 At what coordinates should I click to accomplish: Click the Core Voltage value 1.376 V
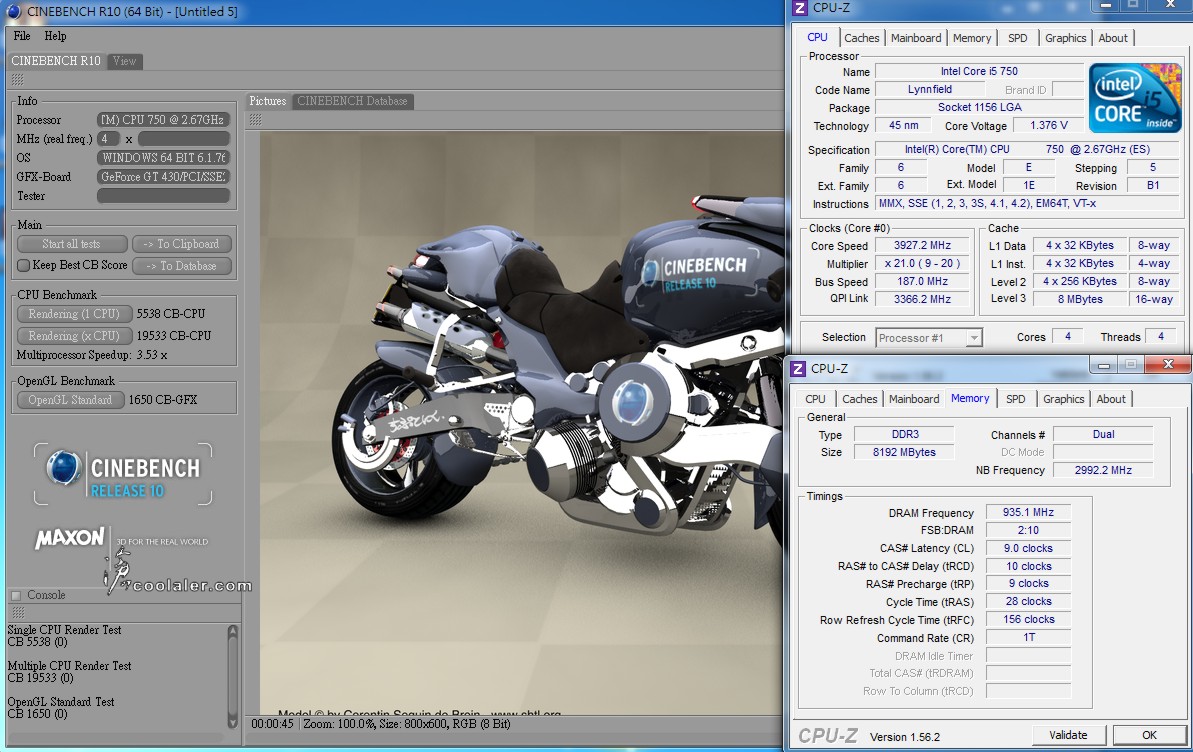pos(1048,126)
